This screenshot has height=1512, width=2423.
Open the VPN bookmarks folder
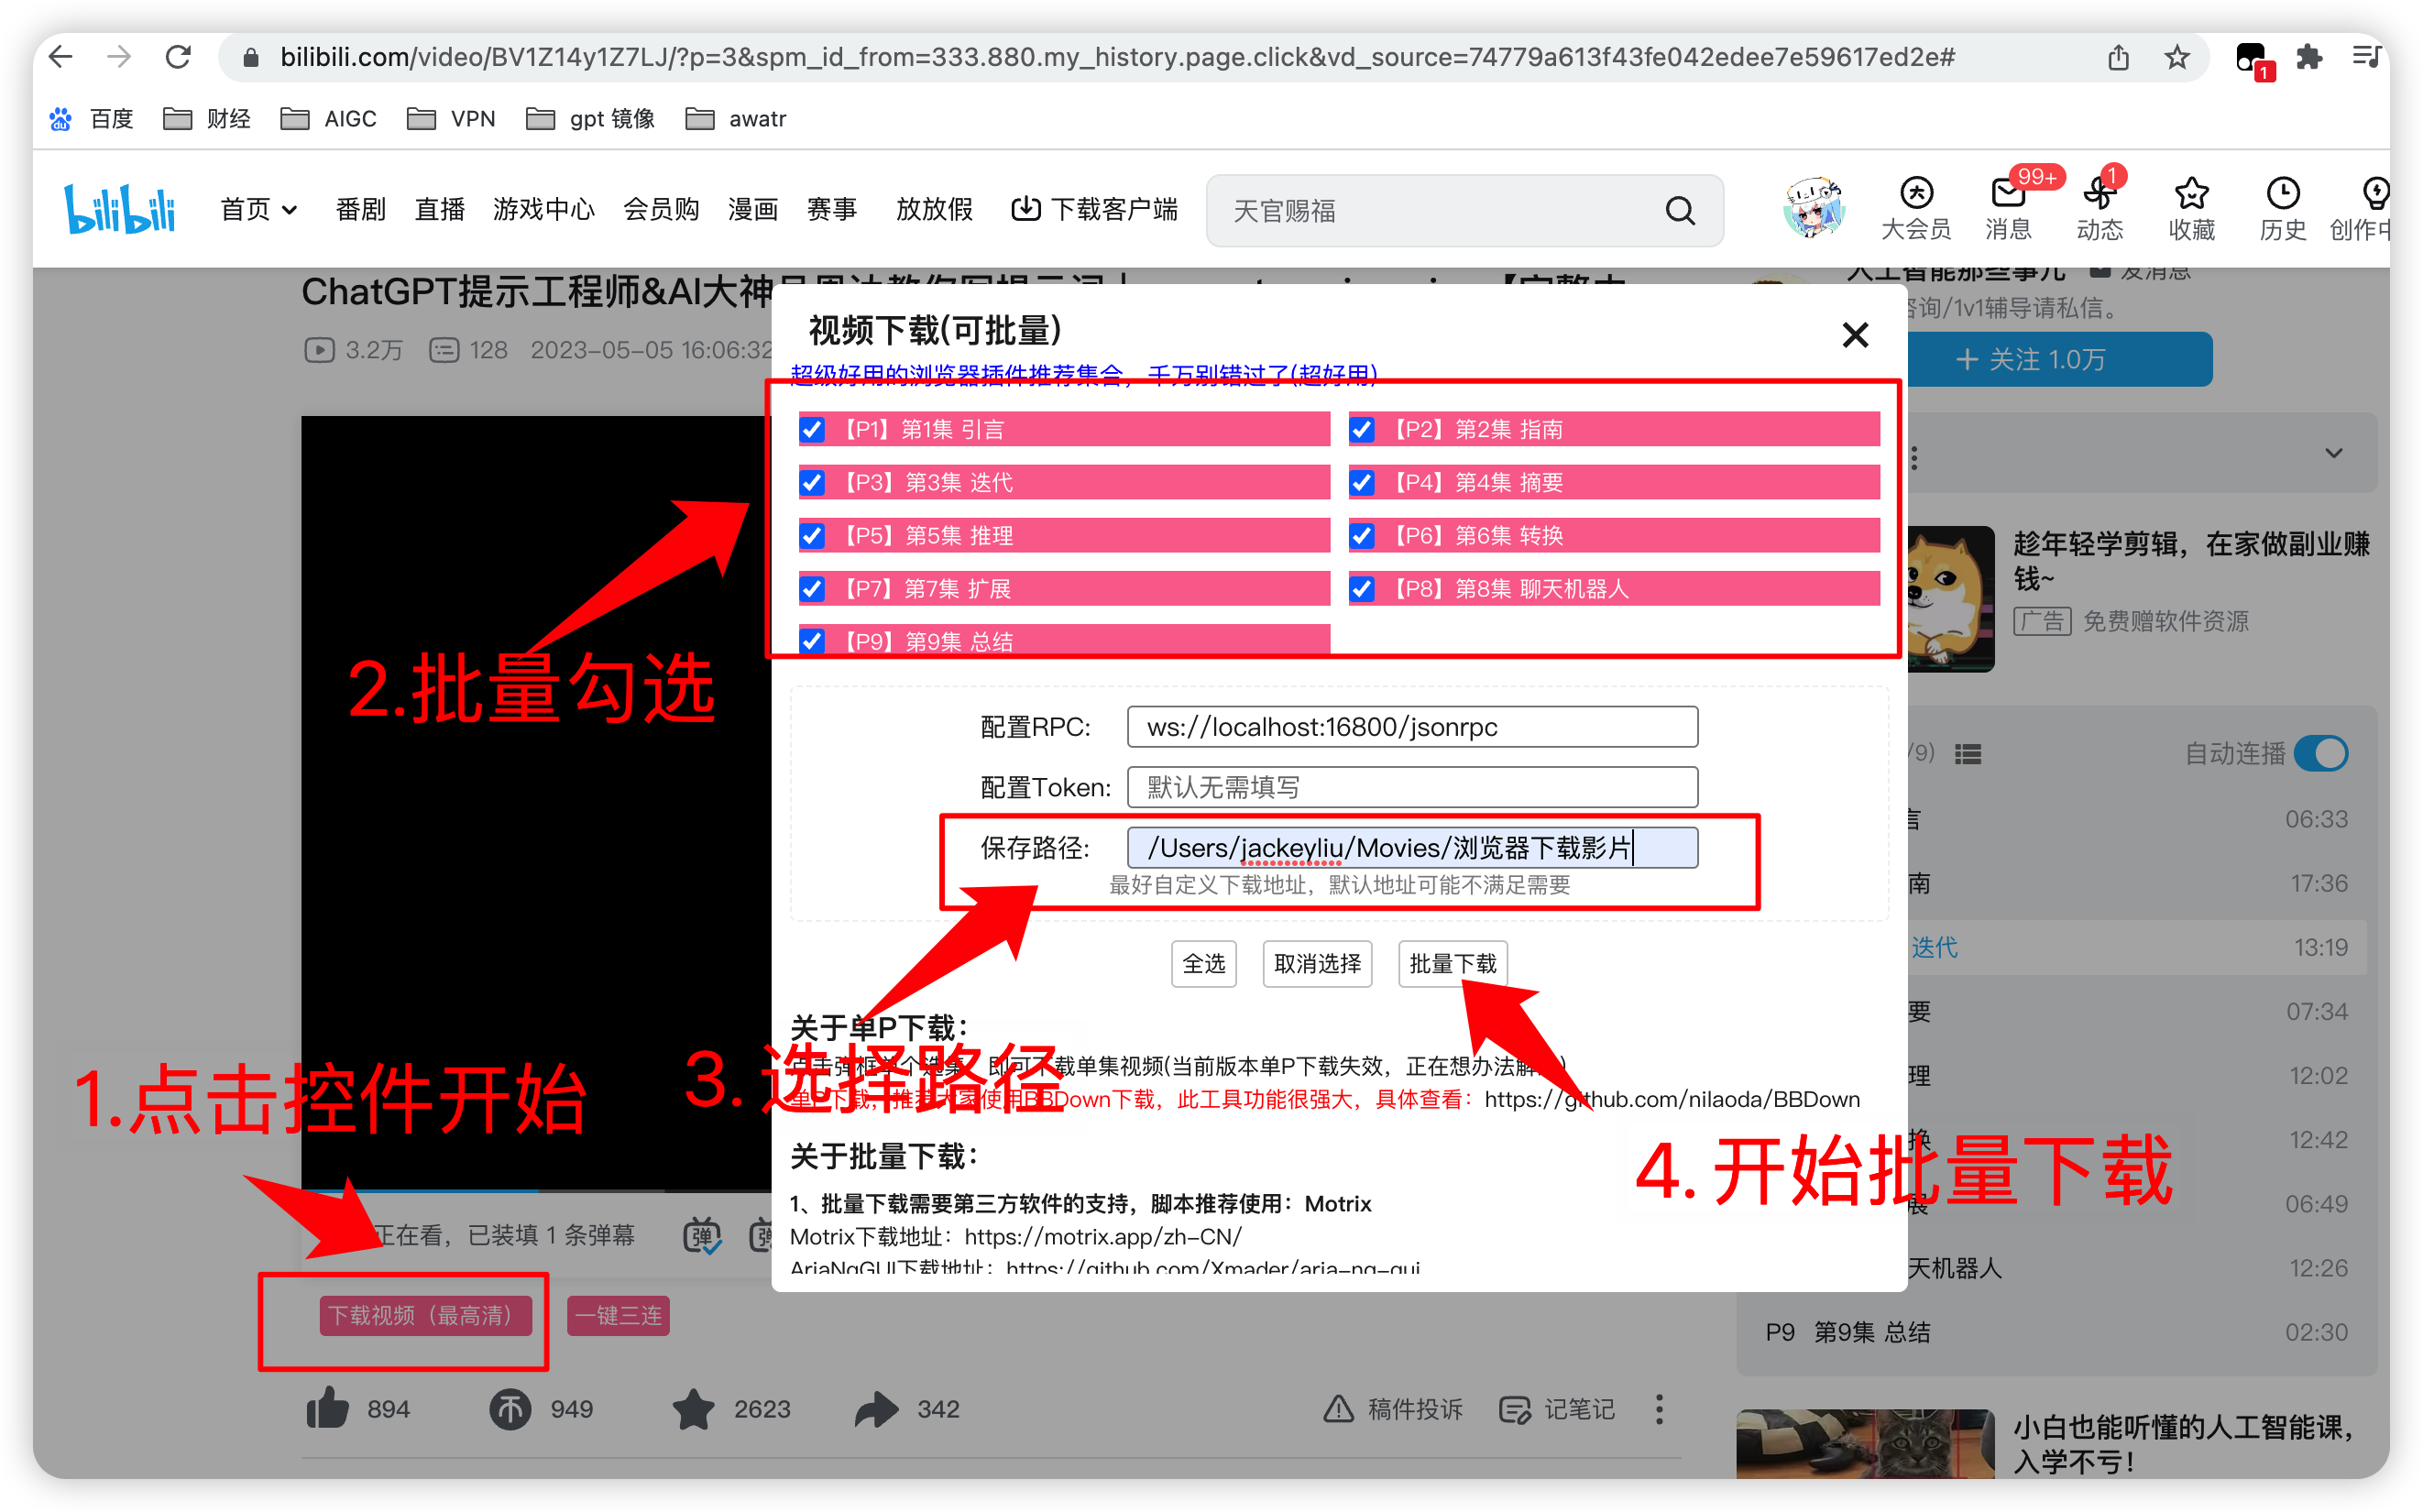tap(451, 118)
